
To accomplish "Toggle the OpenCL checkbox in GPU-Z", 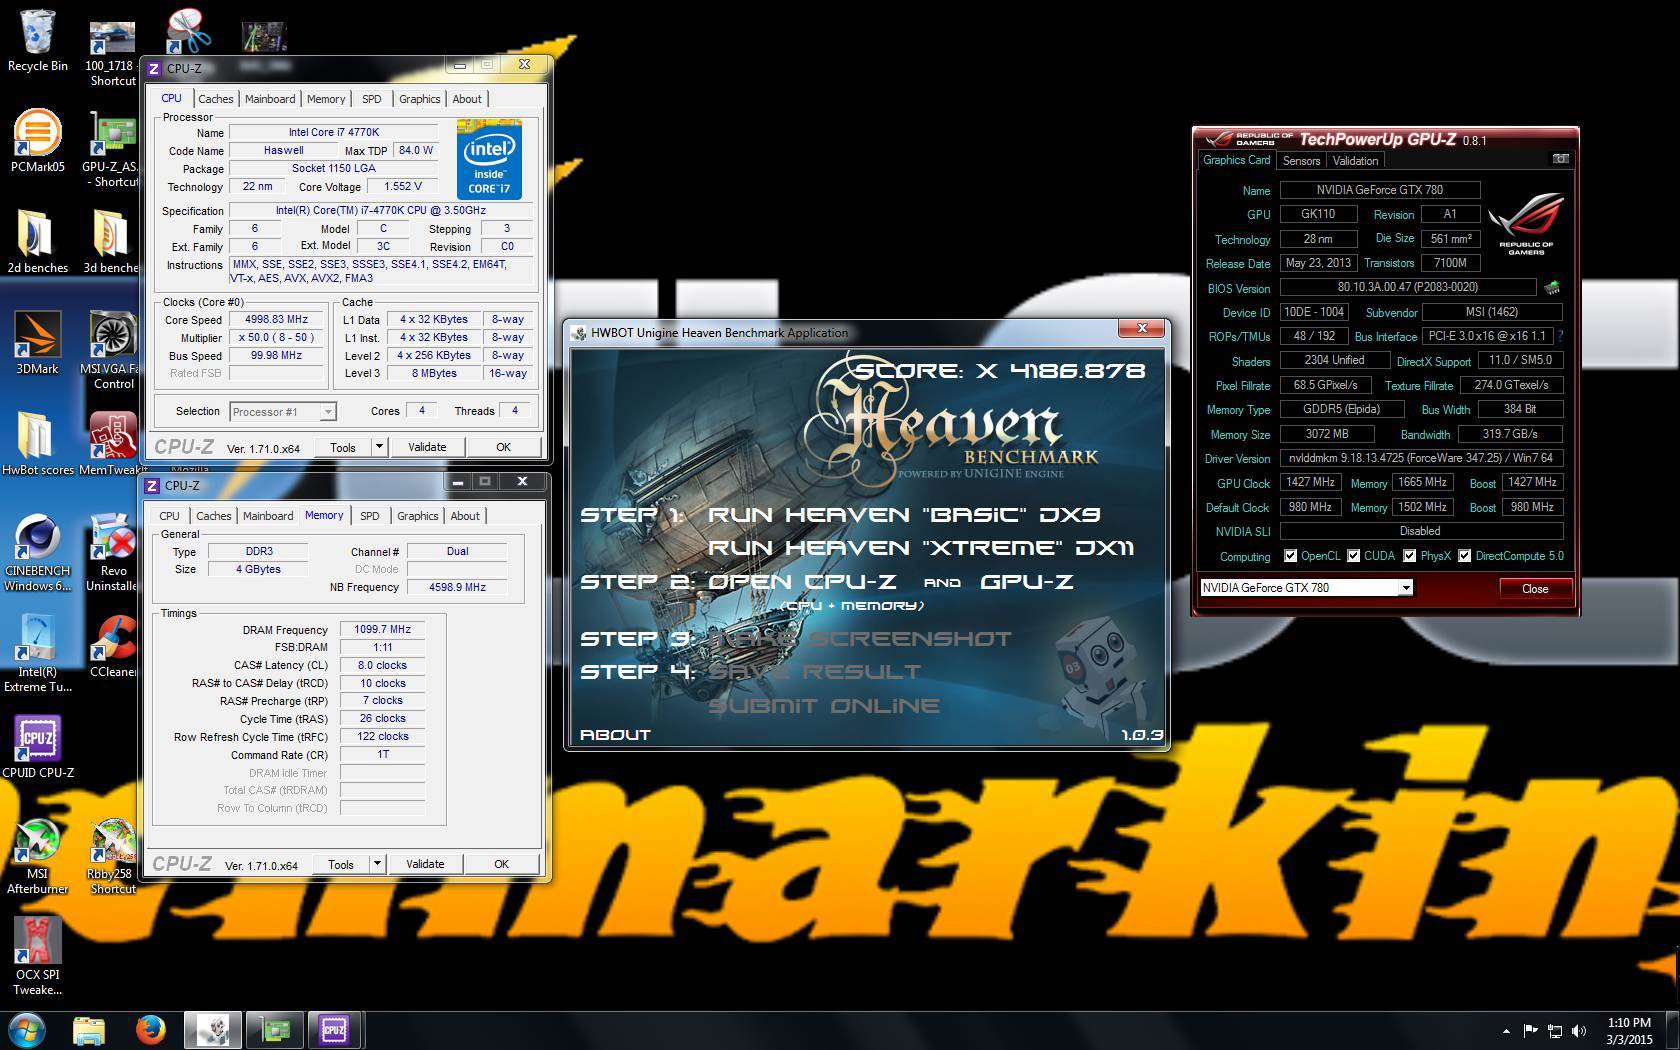I will [1291, 556].
